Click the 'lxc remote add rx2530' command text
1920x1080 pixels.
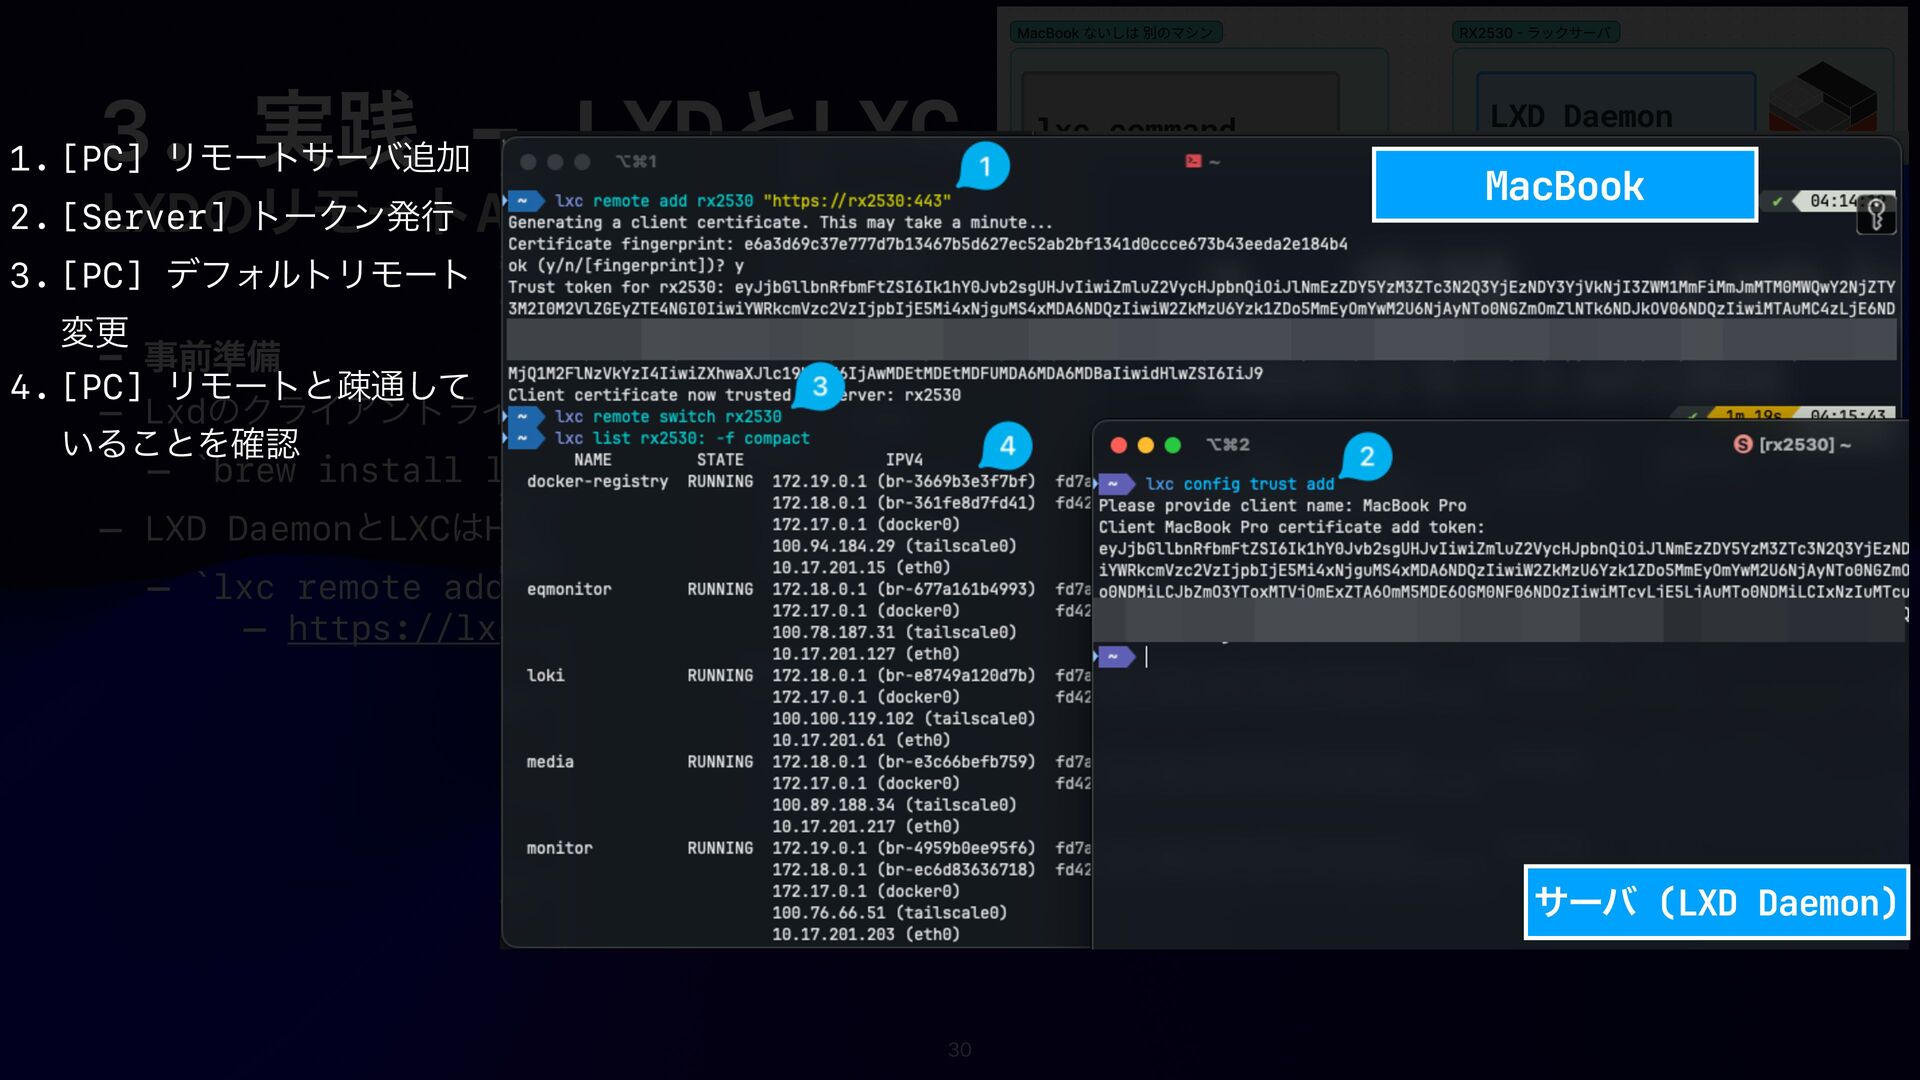tap(654, 201)
